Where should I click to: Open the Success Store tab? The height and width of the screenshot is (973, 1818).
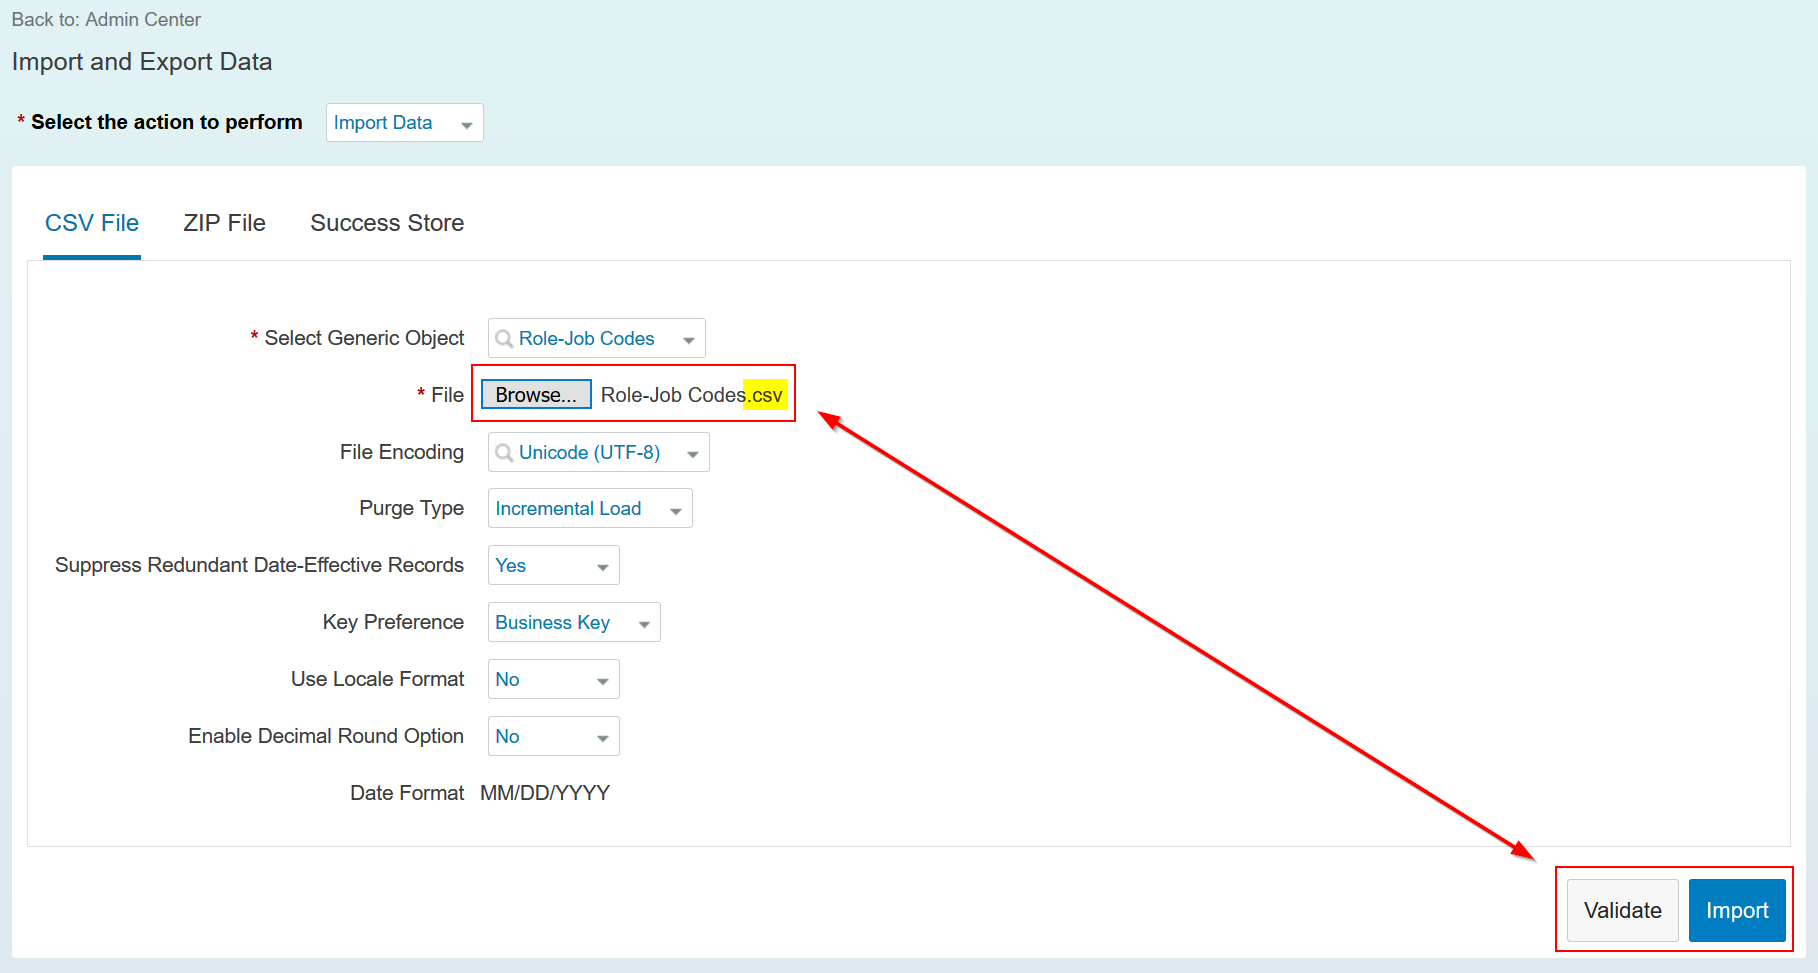(x=387, y=223)
